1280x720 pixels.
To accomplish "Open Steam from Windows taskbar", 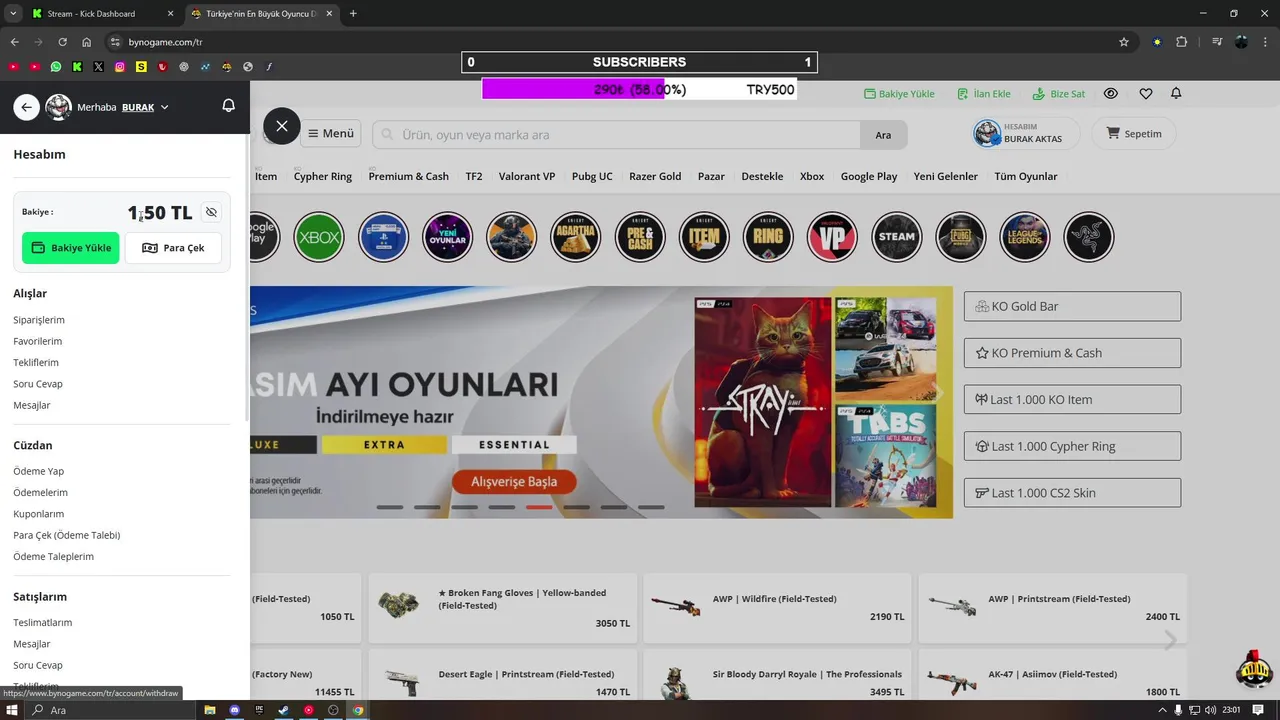I will click(284, 710).
